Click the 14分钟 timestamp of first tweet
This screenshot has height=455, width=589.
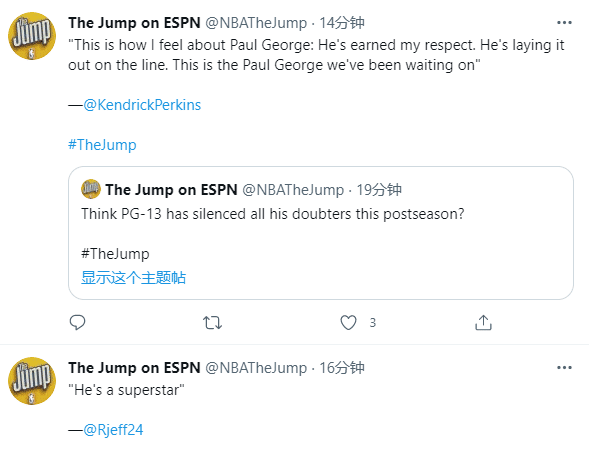point(341,23)
